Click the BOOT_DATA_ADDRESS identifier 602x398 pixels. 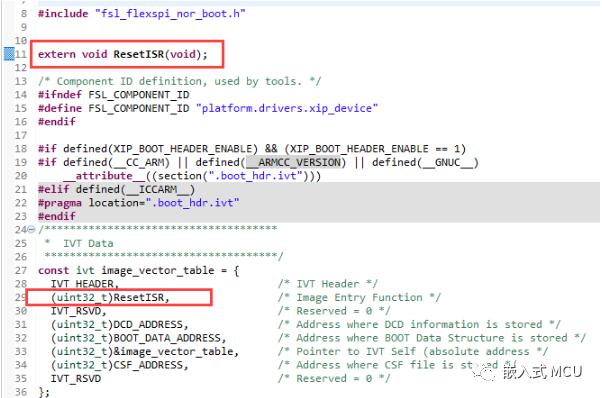click(x=167, y=338)
